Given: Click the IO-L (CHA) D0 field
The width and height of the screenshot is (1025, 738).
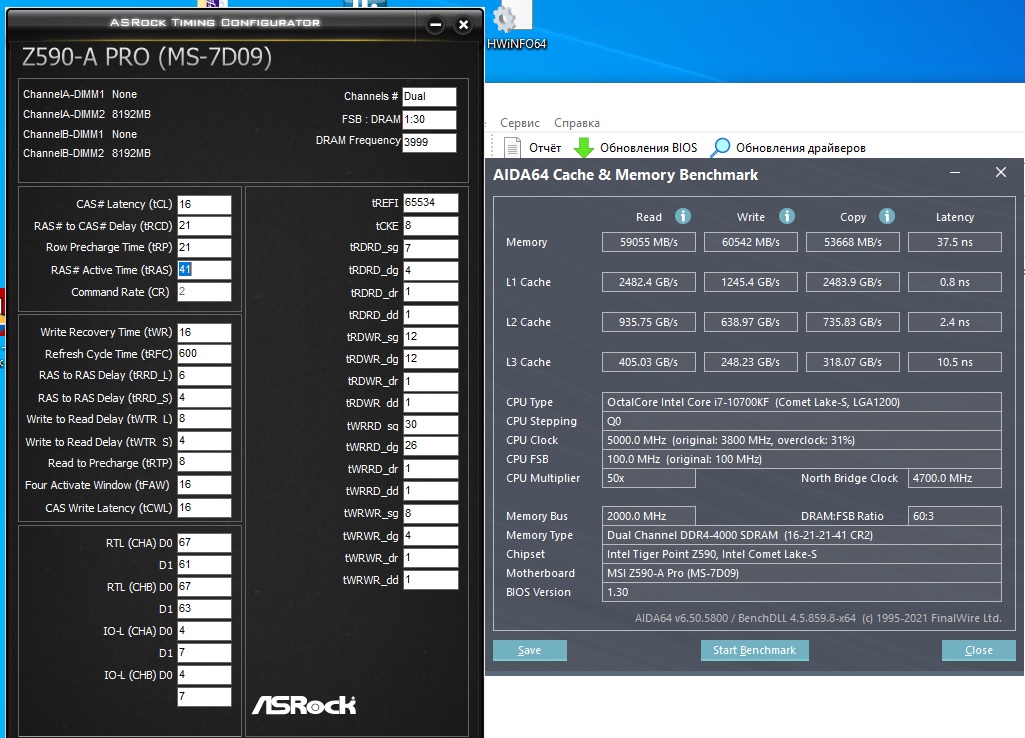Looking at the screenshot, I should pyautogui.click(x=204, y=631).
